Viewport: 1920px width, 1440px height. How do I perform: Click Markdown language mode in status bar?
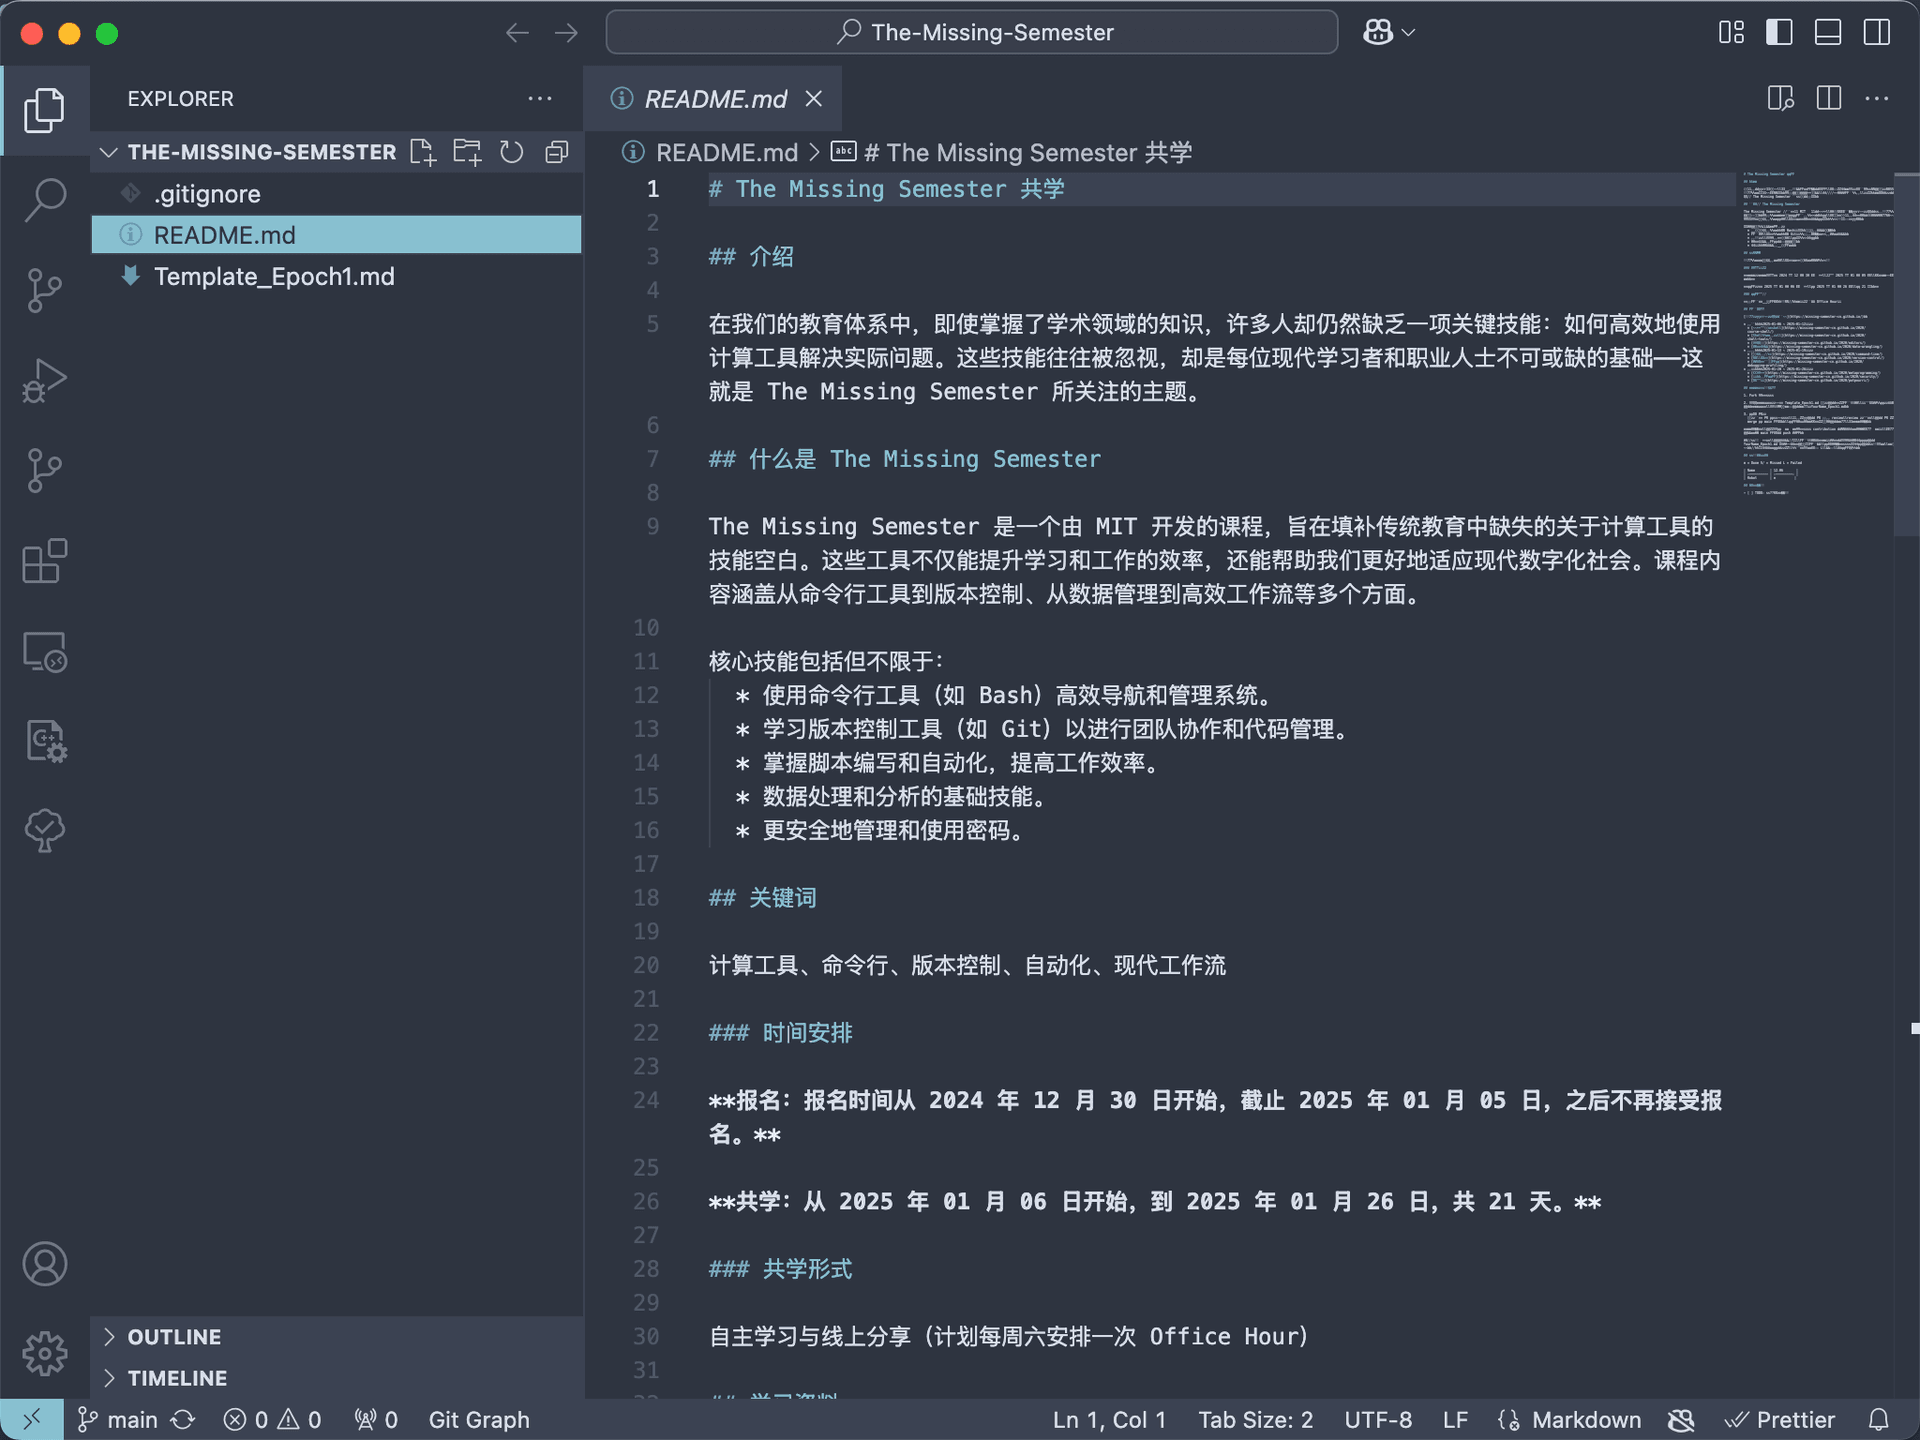(1586, 1420)
